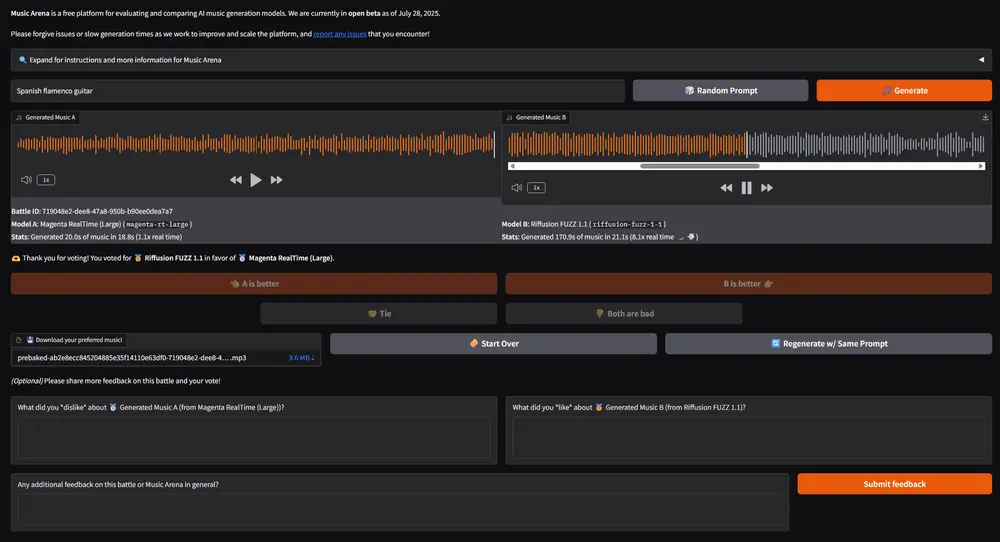Image resolution: width=1000 pixels, height=542 pixels.
Task: Download the prebaked mp3 file 3.6 MB
Action: [300, 357]
